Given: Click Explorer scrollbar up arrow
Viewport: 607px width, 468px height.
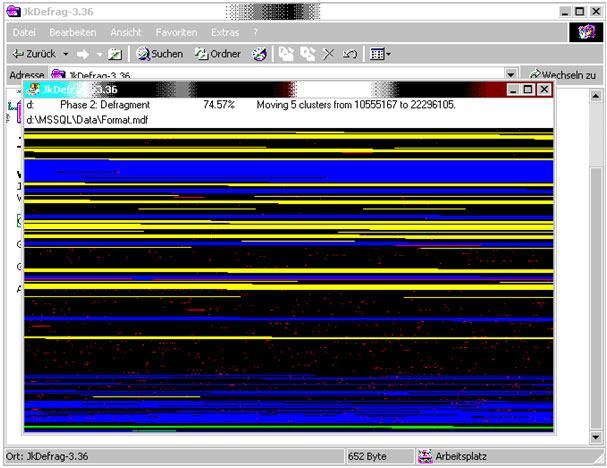Looking at the screenshot, I should pos(596,96).
